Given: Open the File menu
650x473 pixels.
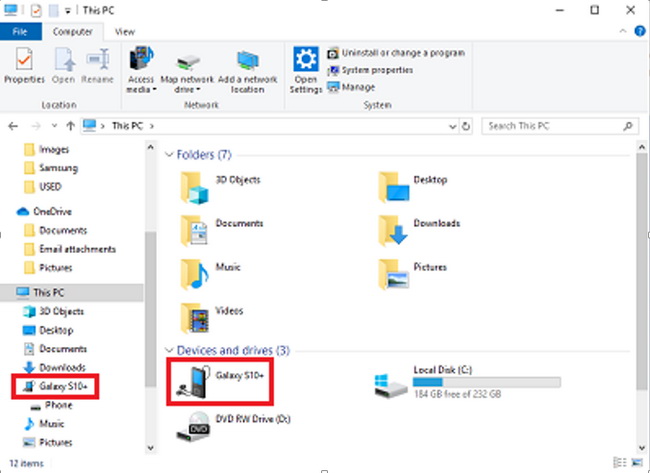Looking at the screenshot, I should coord(20,32).
